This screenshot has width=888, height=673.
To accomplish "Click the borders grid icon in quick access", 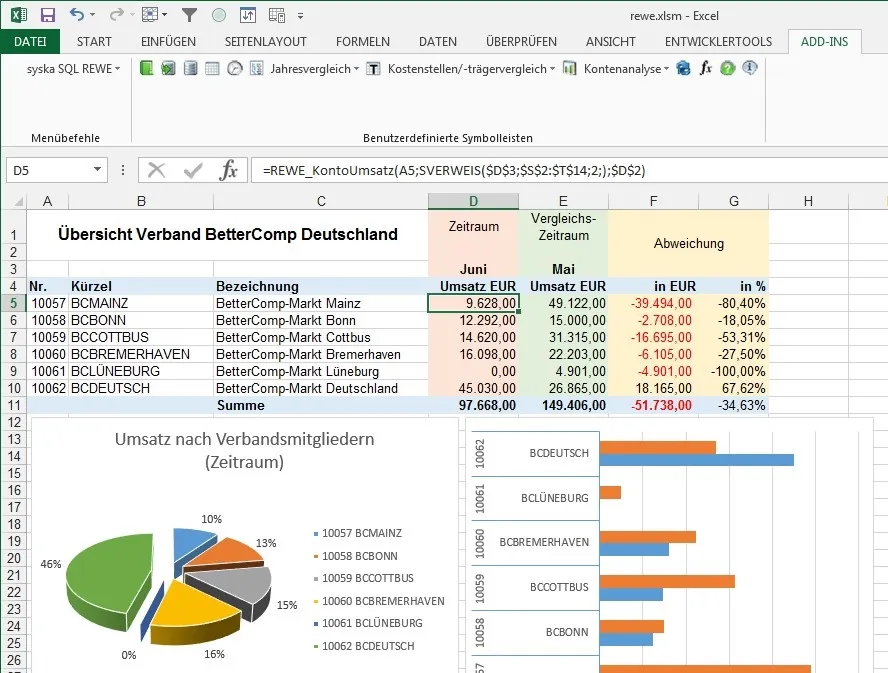I will pyautogui.click(x=150, y=15).
